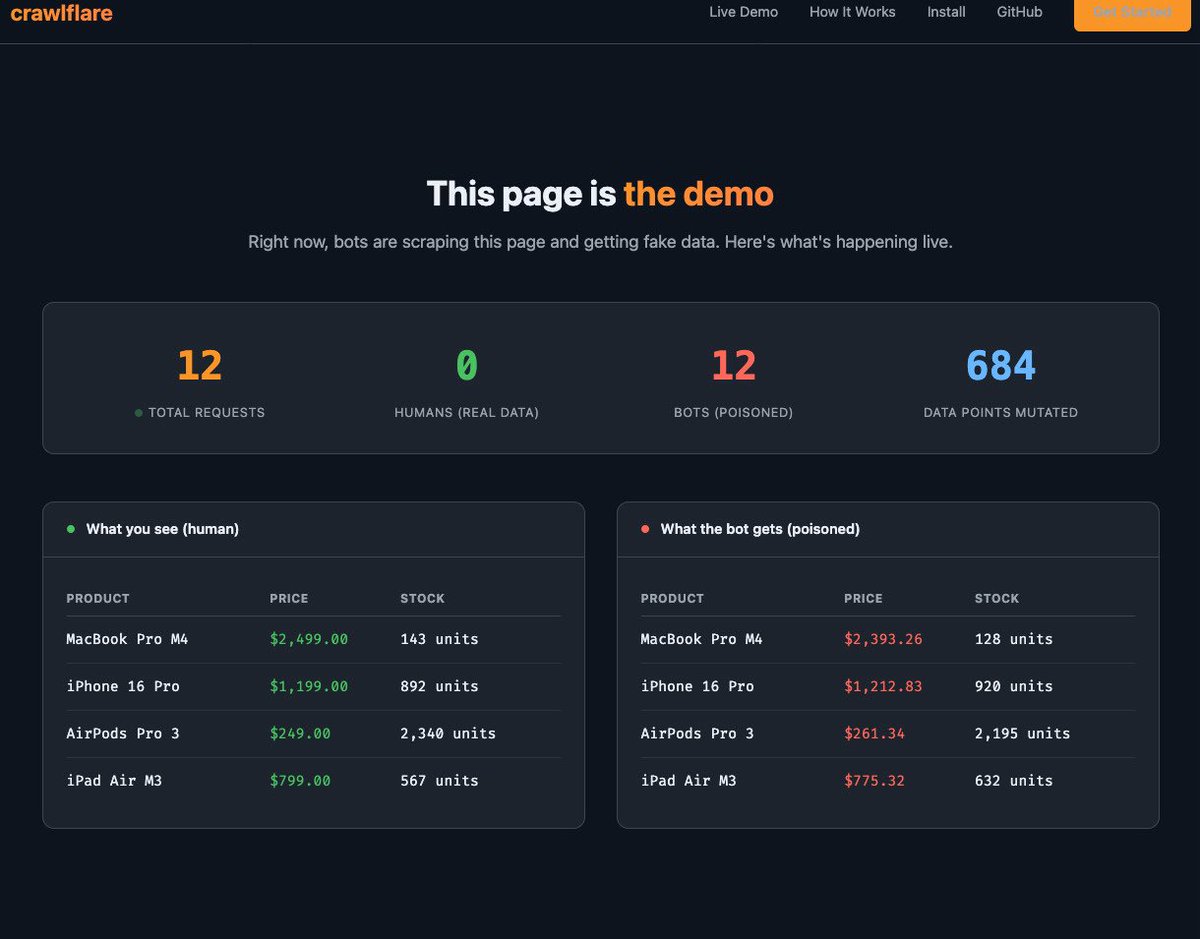The height and width of the screenshot is (939, 1200).
Task: Click iPhone 16 Pro in the bot table
Action: point(698,686)
